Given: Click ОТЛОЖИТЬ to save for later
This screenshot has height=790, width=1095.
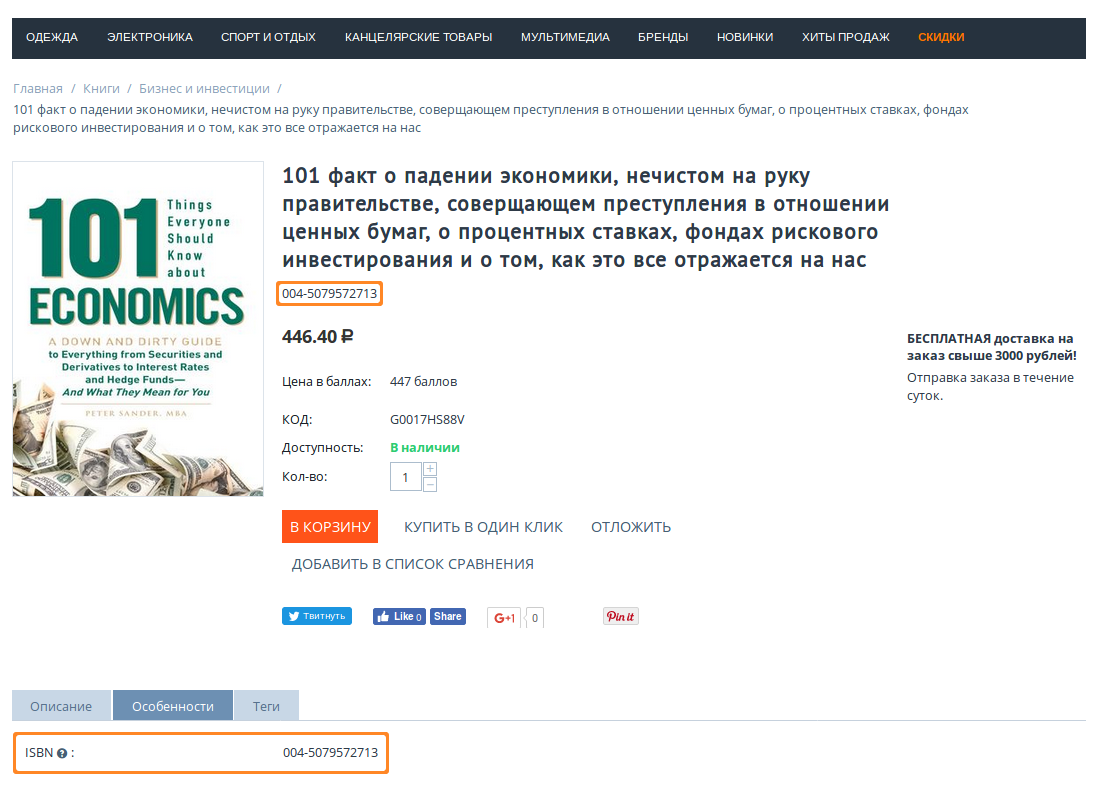Looking at the screenshot, I should point(630,527).
